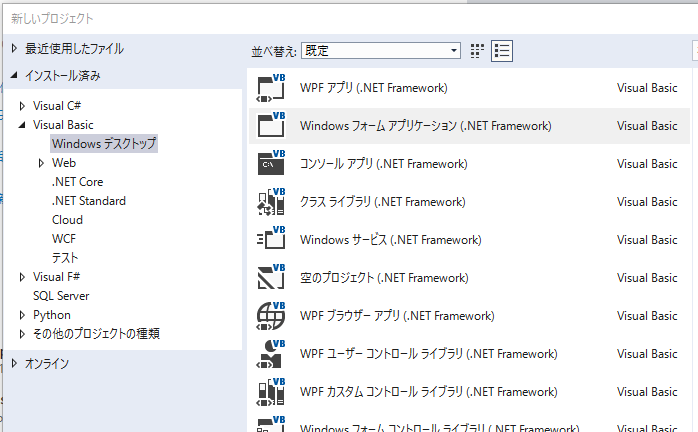Click the WPF アプリ template icon
Image resolution: width=698 pixels, height=432 pixels.
[272, 88]
